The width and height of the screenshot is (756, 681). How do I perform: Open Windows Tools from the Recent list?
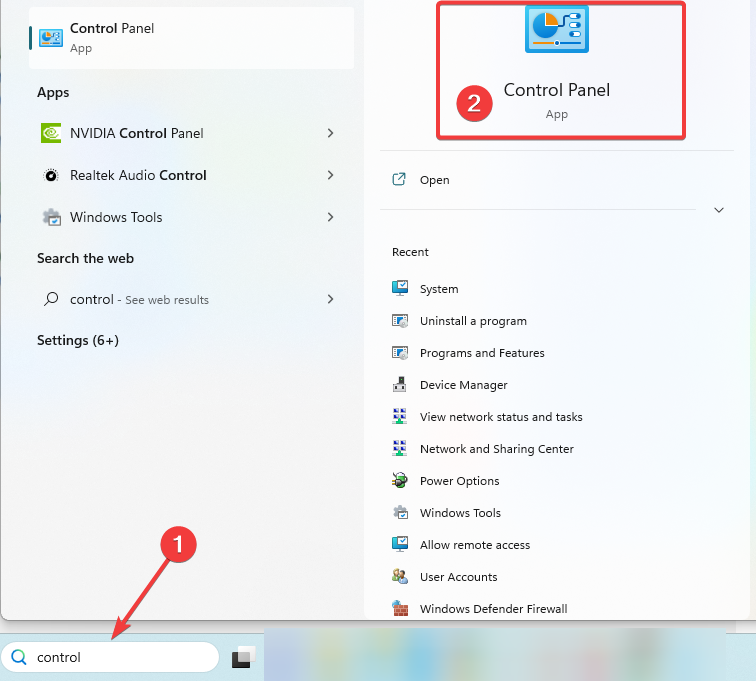click(460, 513)
